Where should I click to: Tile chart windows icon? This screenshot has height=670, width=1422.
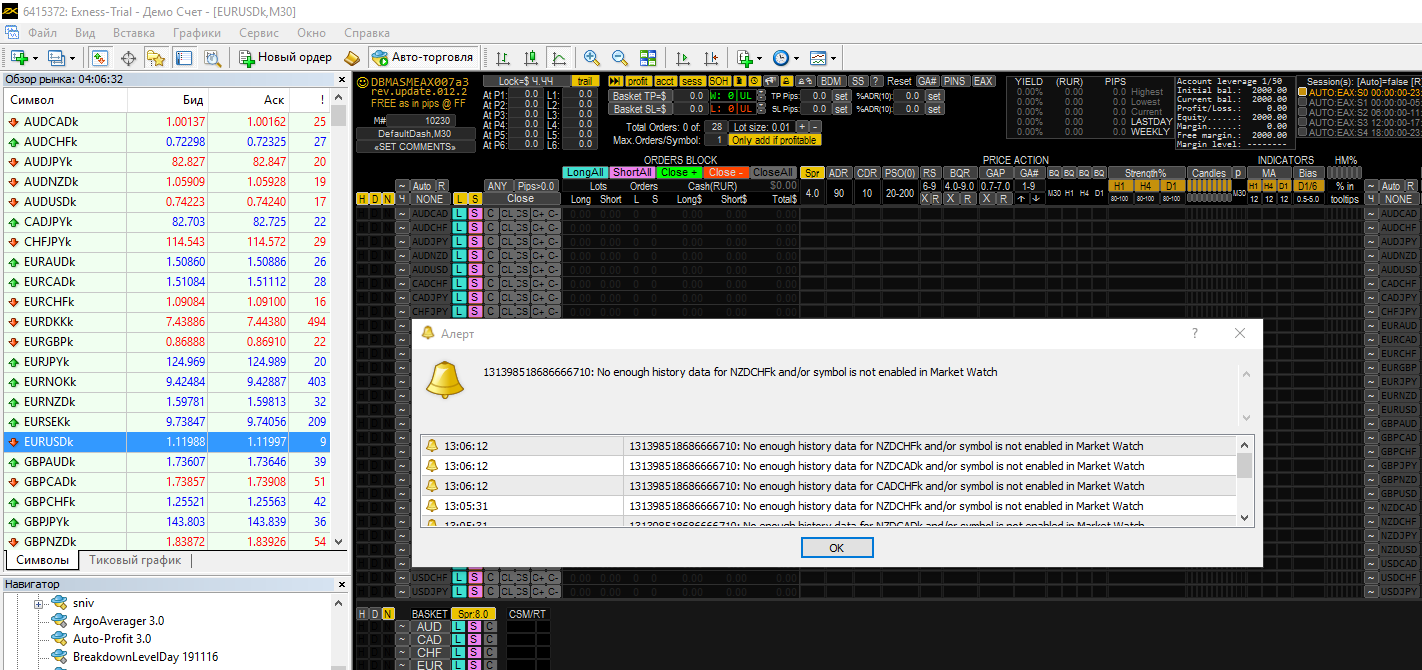[x=647, y=57]
